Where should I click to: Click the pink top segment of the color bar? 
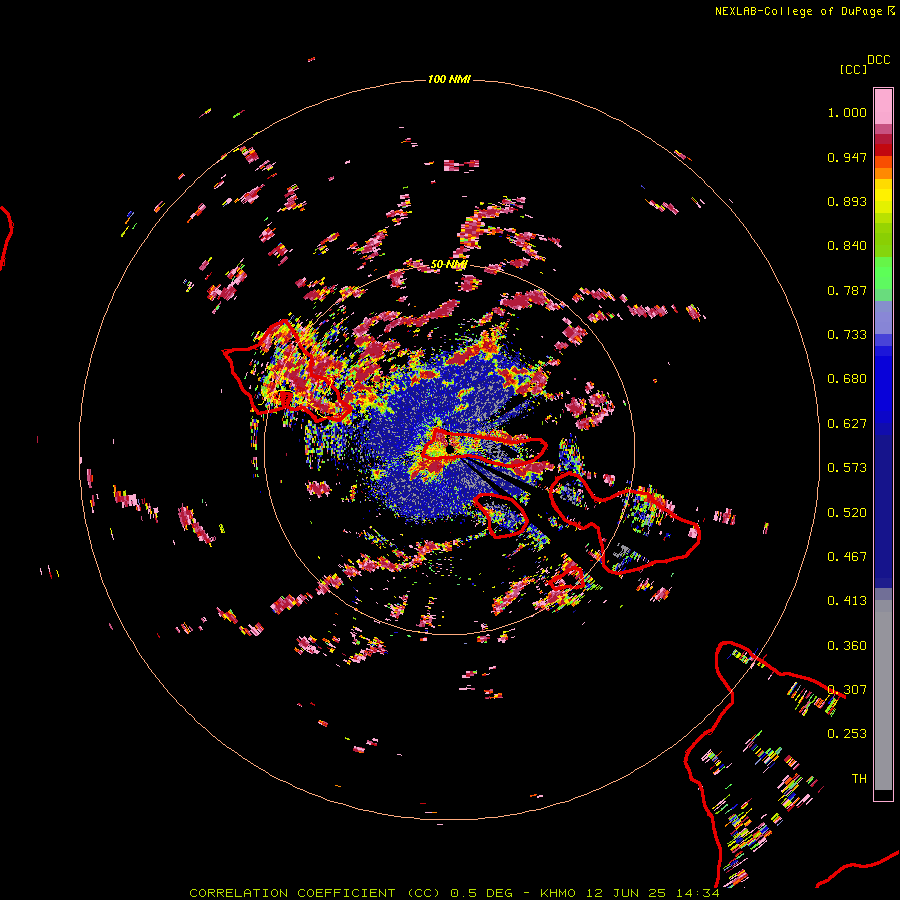pyautogui.click(x=883, y=106)
